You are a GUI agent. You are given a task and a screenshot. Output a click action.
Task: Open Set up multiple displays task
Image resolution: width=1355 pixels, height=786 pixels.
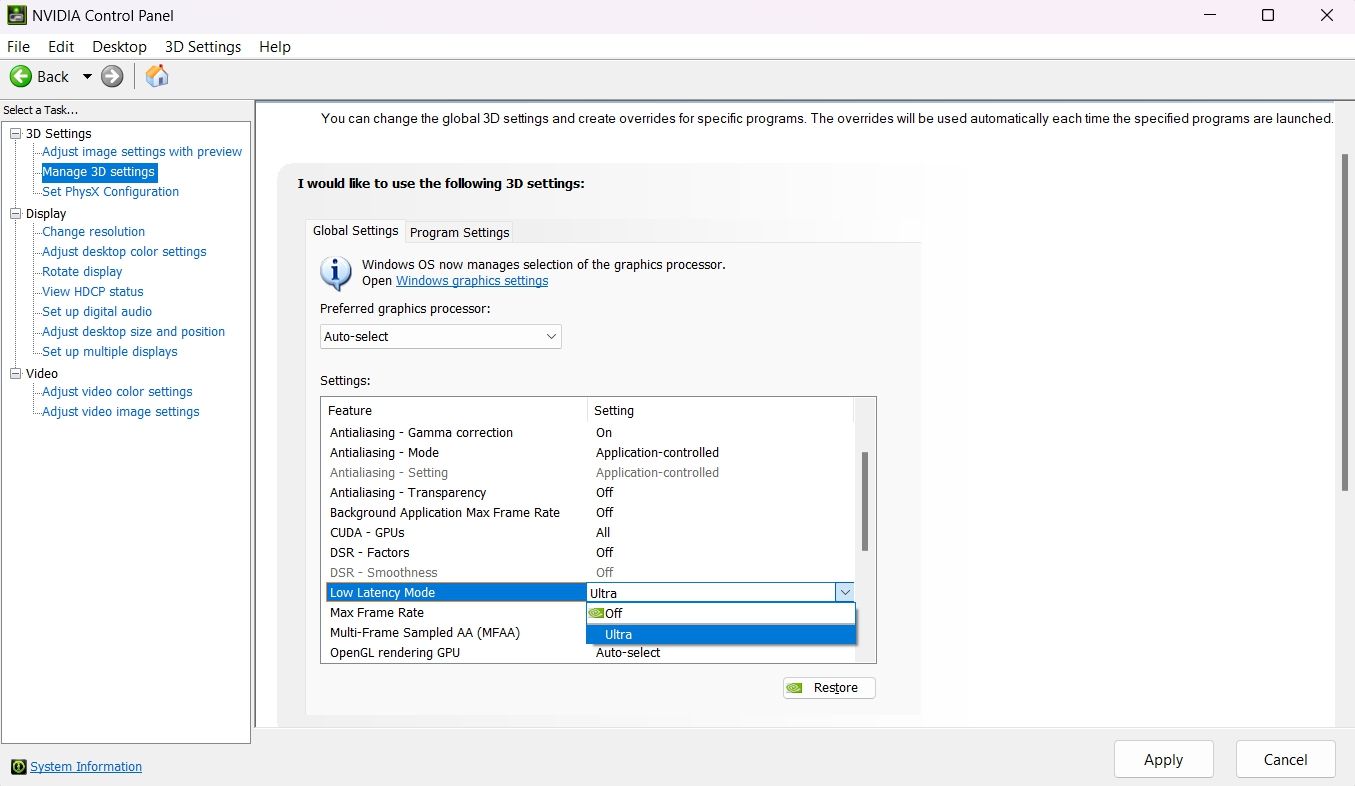(109, 352)
